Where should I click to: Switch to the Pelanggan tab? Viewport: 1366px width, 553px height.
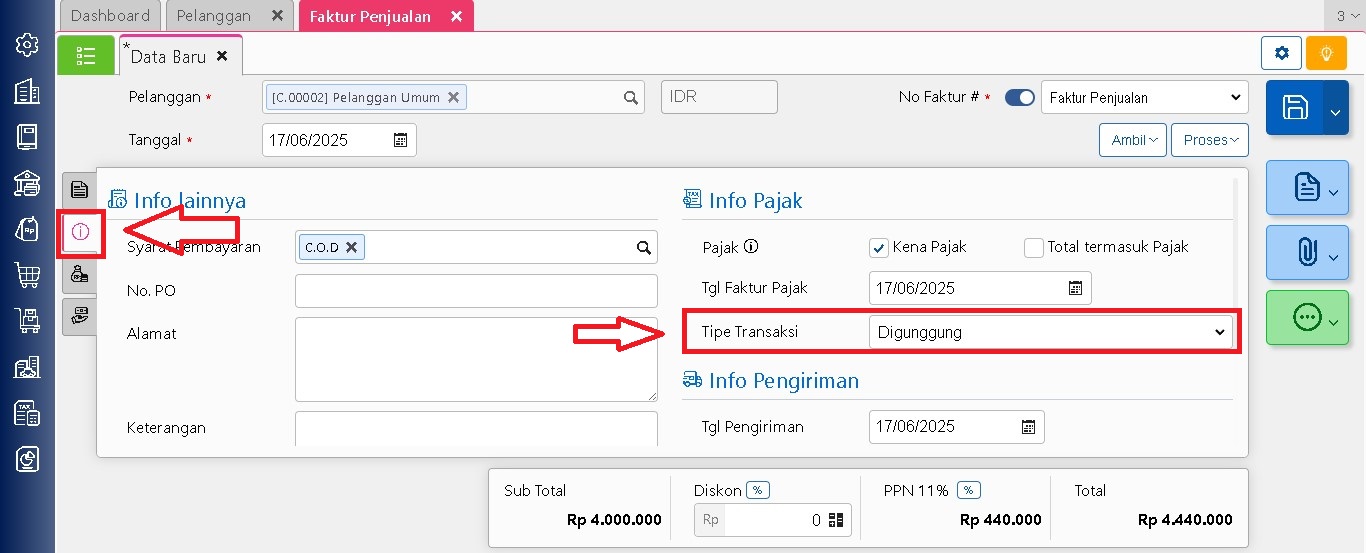click(x=214, y=16)
